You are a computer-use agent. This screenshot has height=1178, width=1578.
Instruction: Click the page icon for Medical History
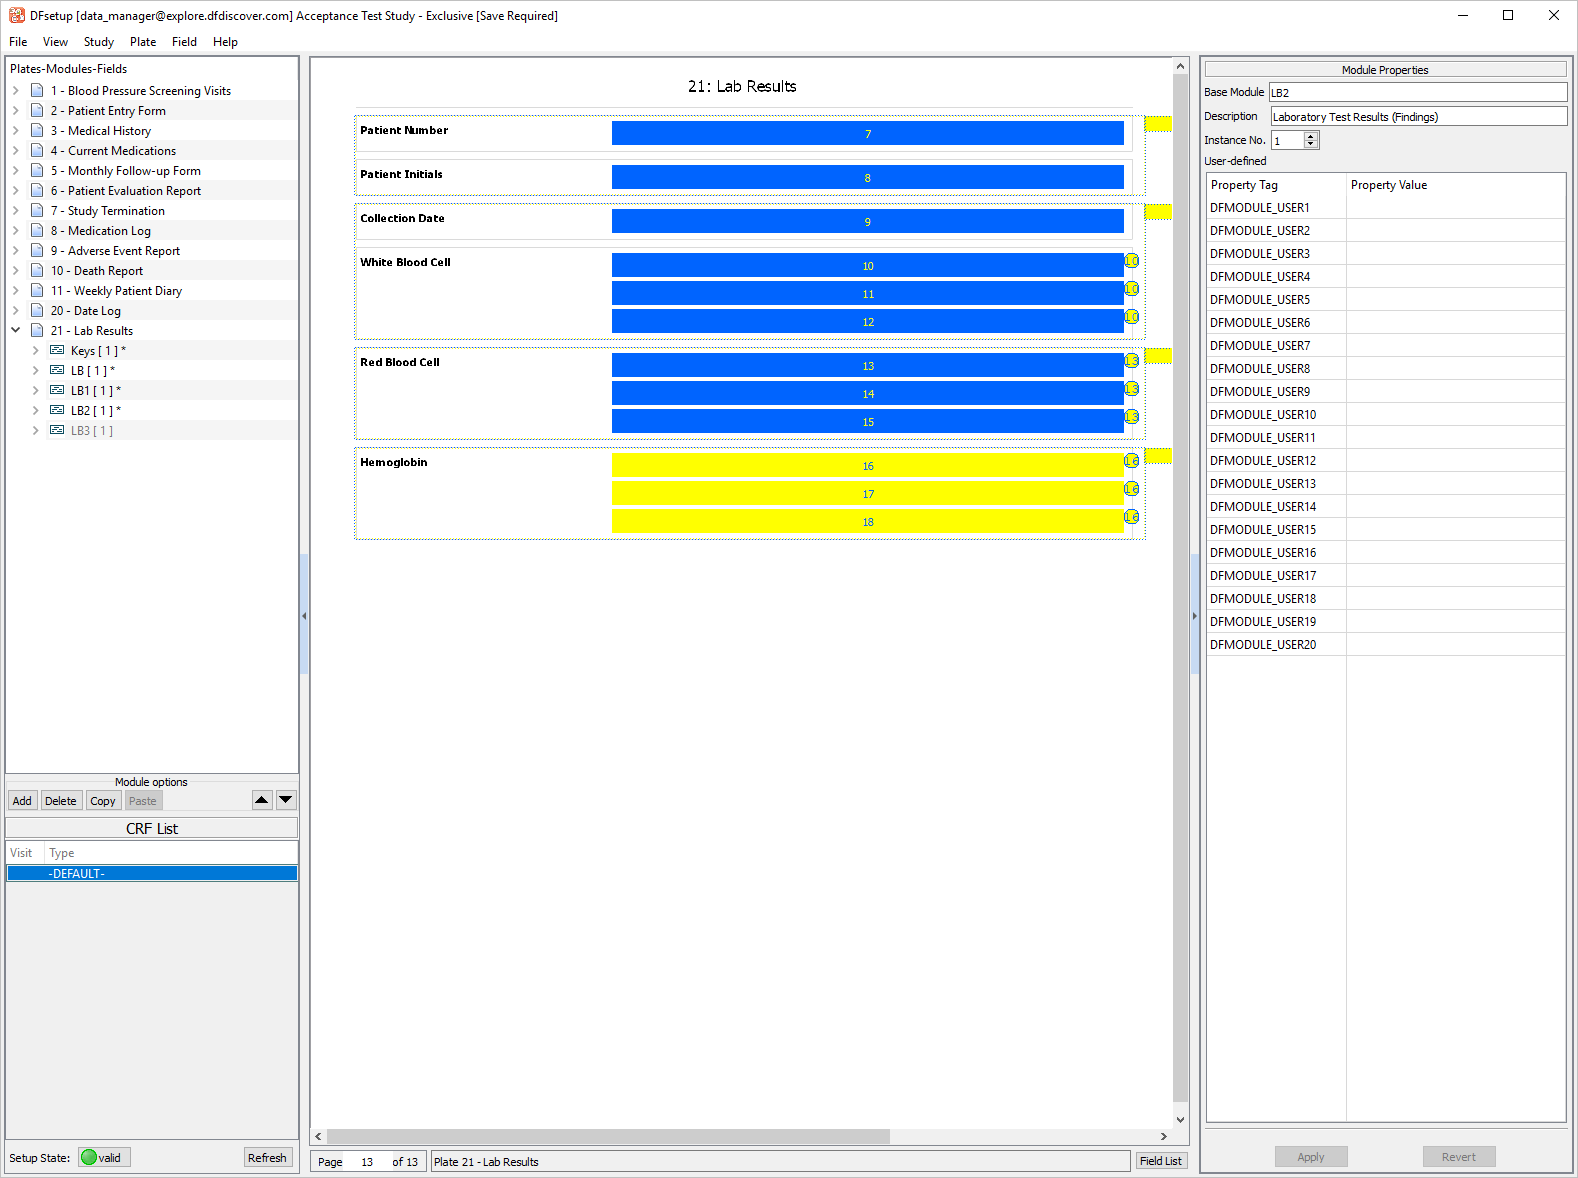click(37, 130)
